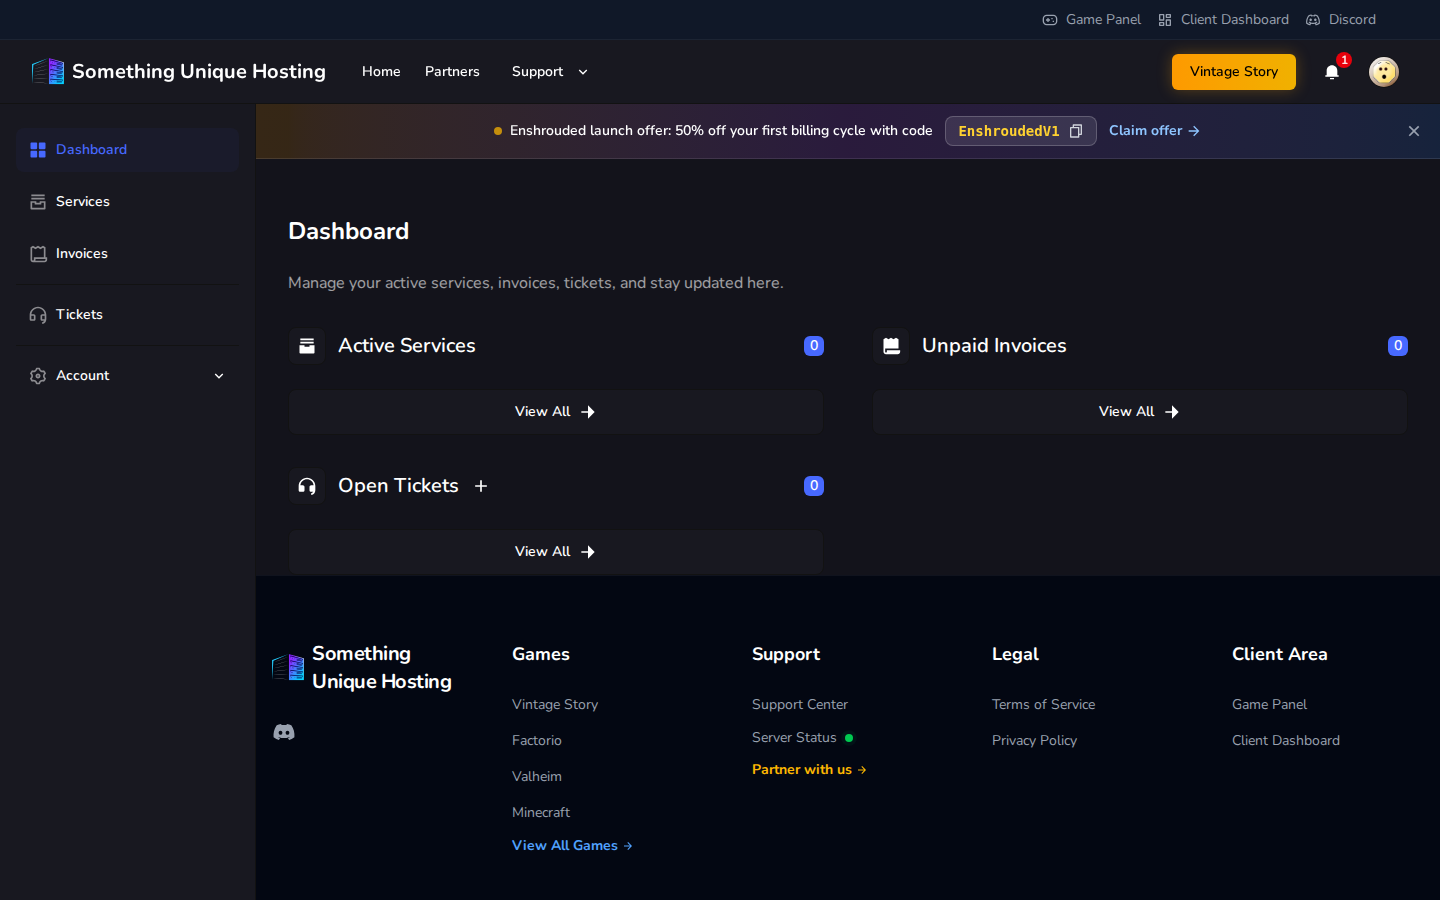Click the Active Services box icon
The image size is (1440, 900).
[x=307, y=346]
